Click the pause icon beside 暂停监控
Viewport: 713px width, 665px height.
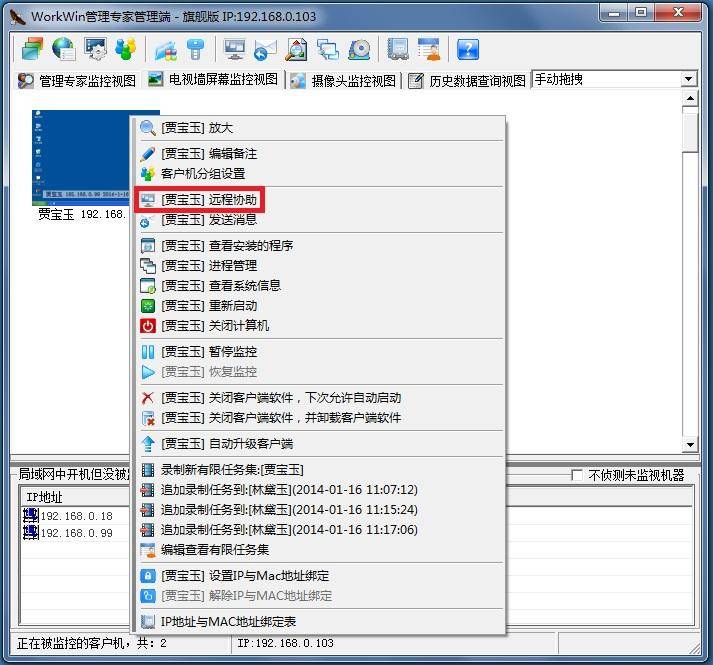pyautogui.click(x=148, y=351)
